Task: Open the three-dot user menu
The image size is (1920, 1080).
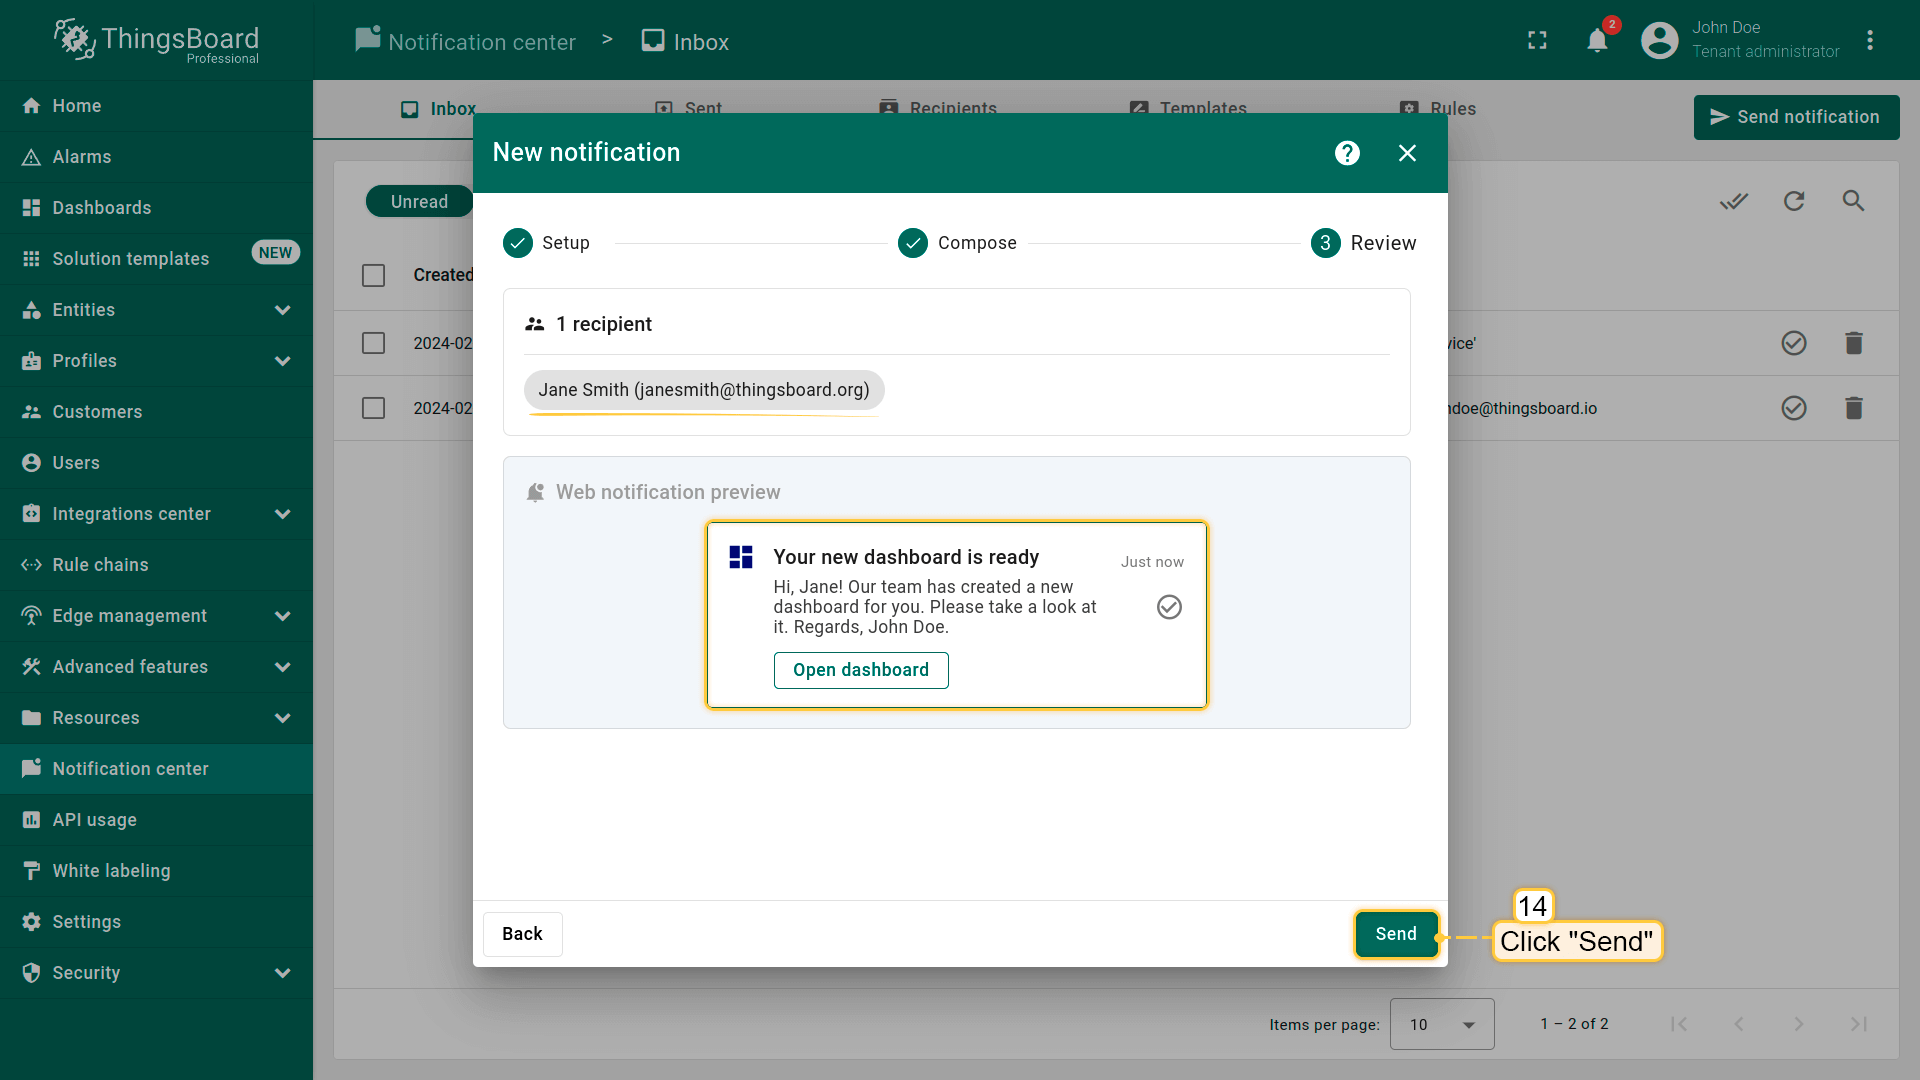Action: point(1869,41)
